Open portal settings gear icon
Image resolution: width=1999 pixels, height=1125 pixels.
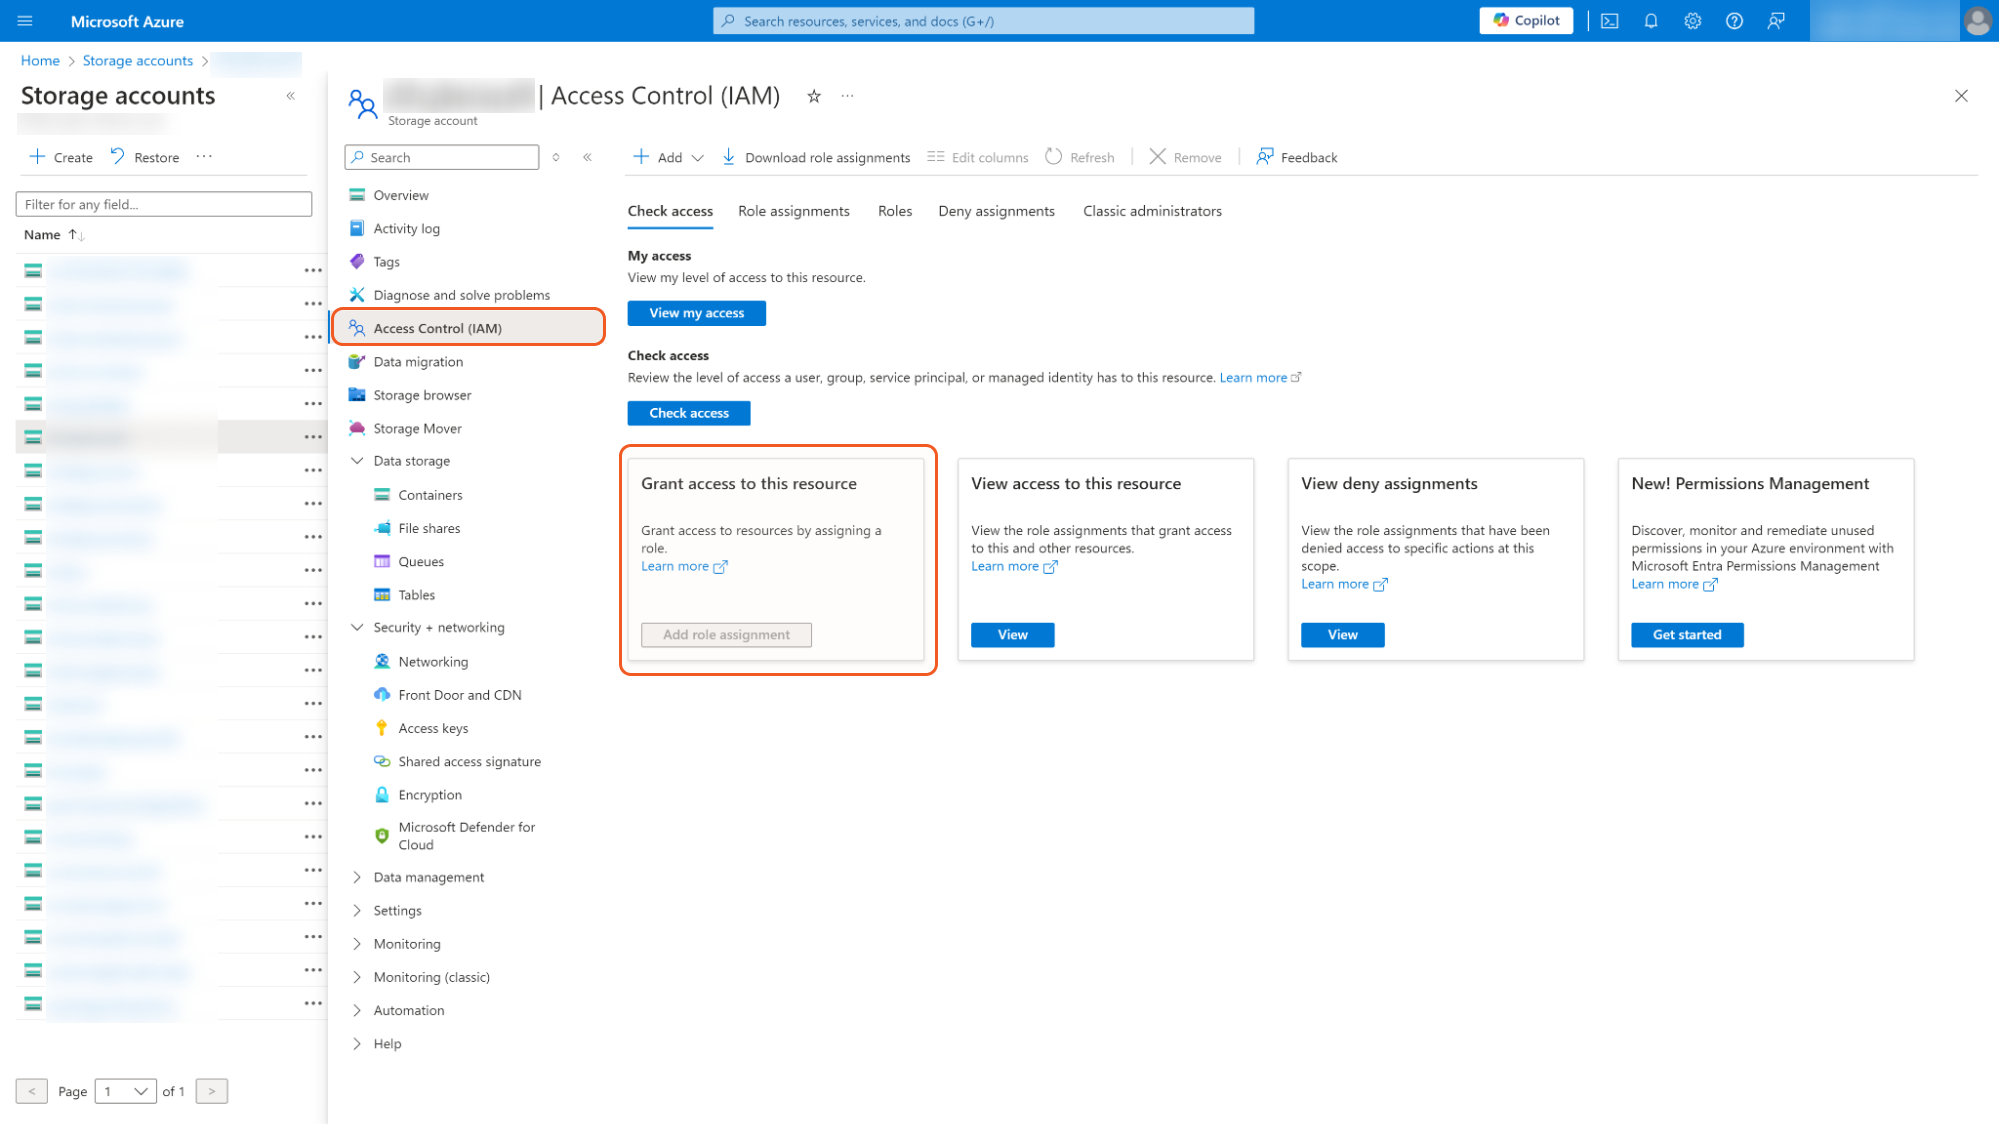1692,21
